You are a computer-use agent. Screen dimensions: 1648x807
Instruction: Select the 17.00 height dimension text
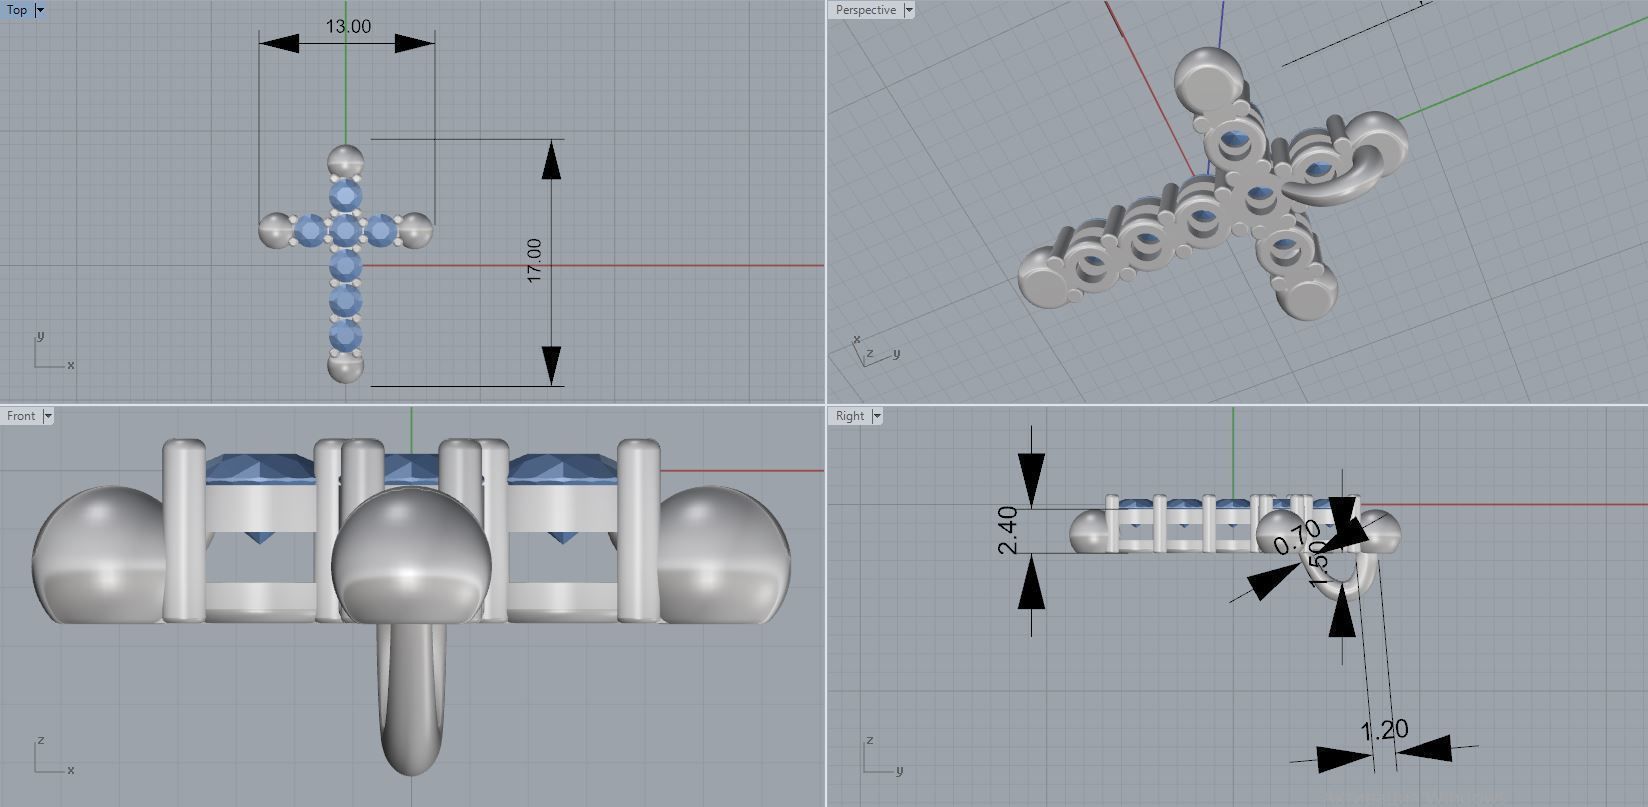click(x=534, y=260)
